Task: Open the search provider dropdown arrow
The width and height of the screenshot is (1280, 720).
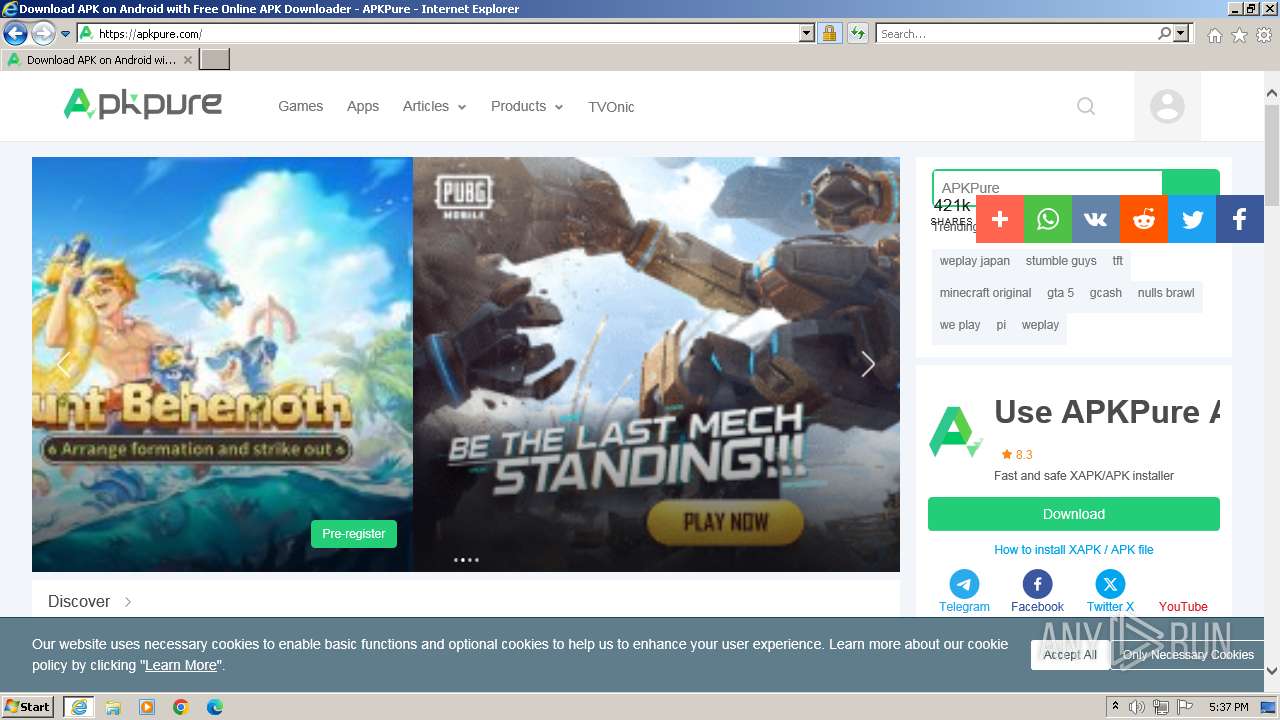Action: (1182, 34)
